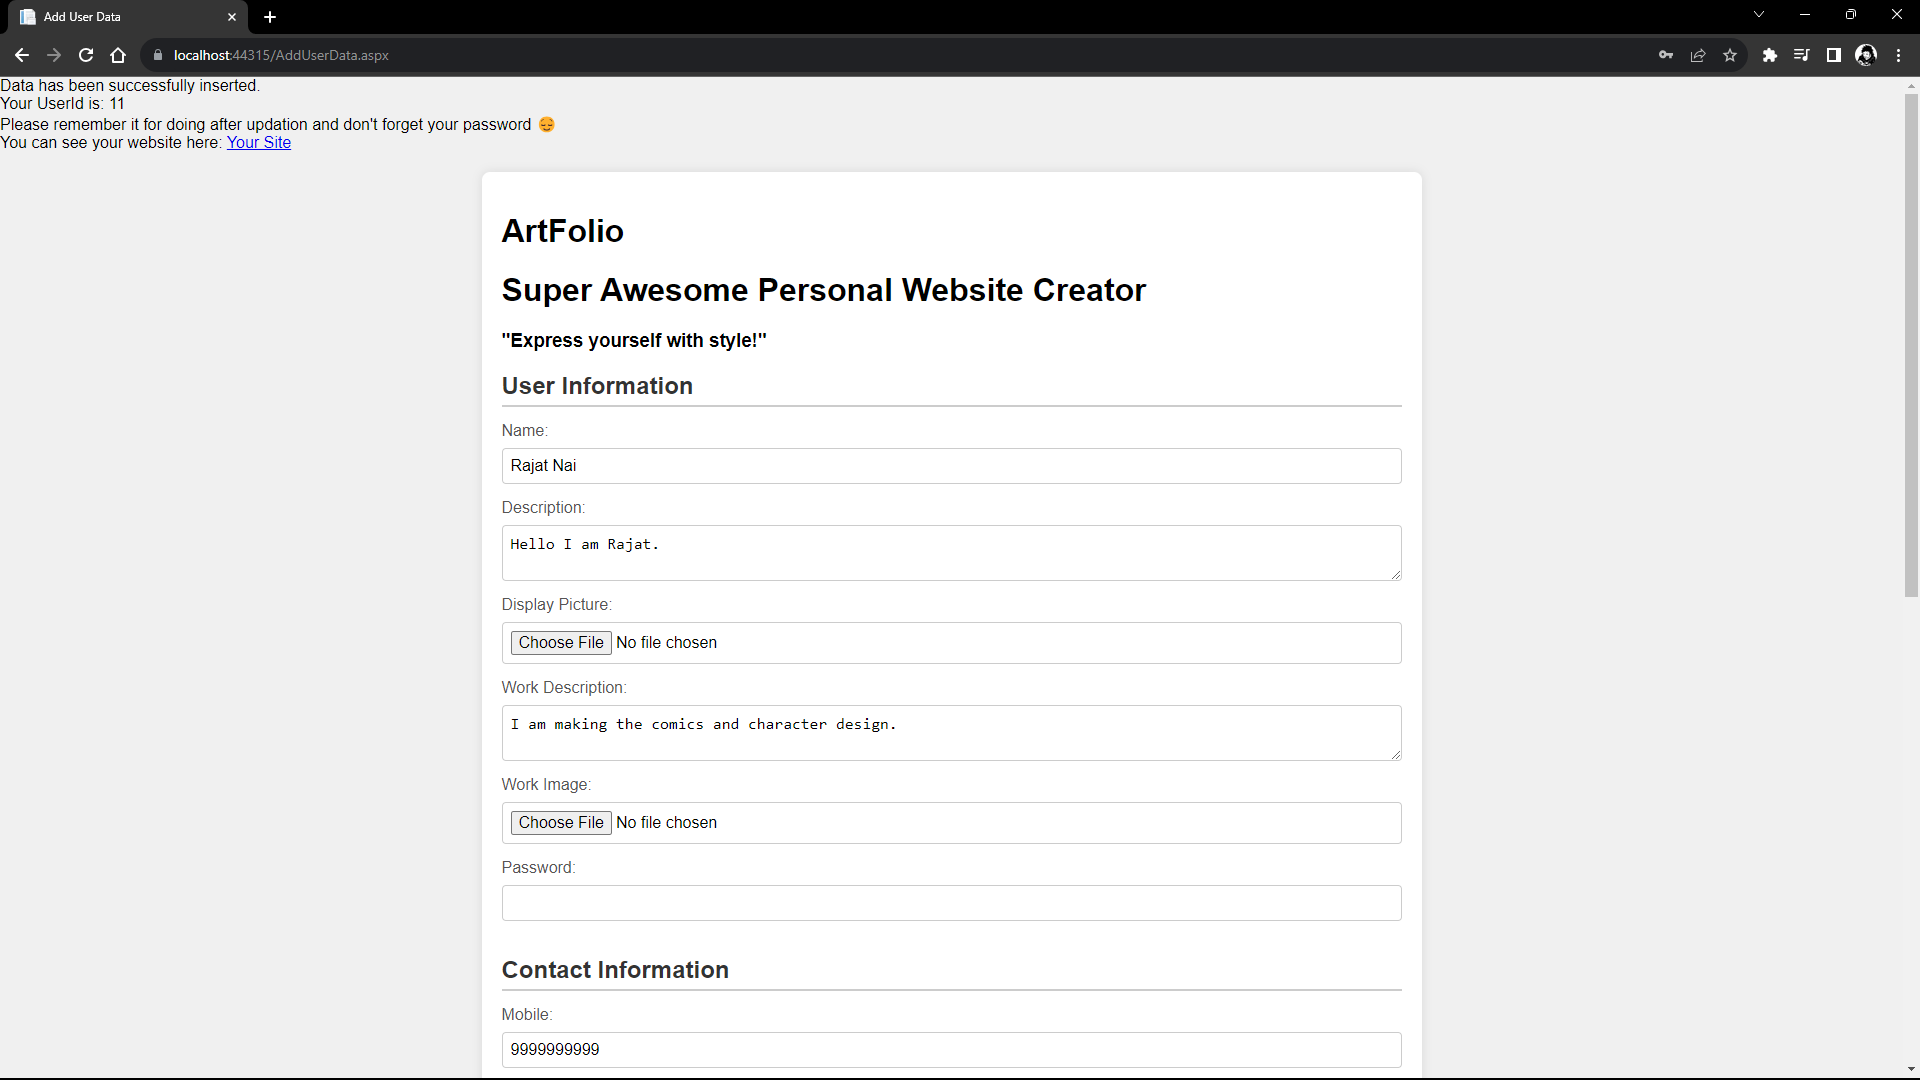Click the browser back arrow
Screen dimensions: 1920x1080
(22, 55)
